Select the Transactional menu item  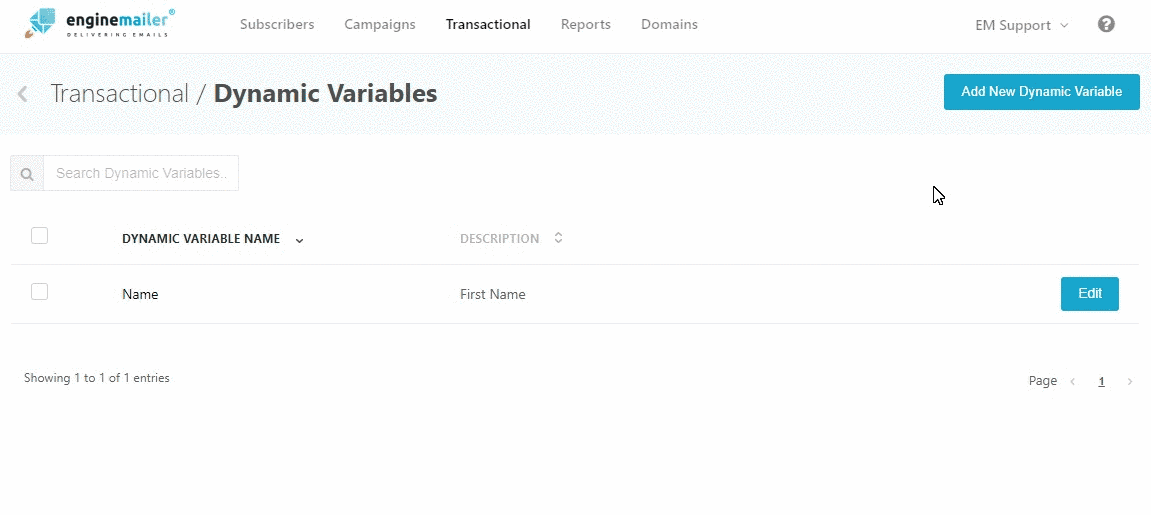488,24
